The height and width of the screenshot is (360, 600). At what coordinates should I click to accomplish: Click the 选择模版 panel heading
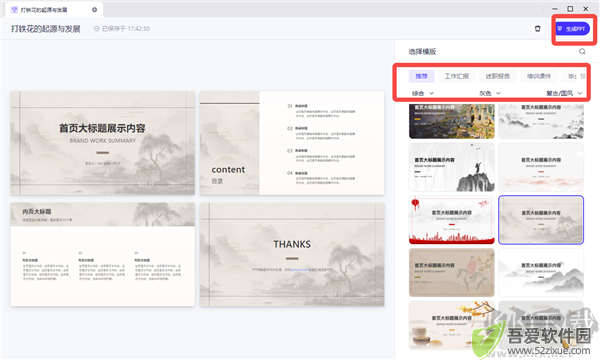pyautogui.click(x=422, y=52)
